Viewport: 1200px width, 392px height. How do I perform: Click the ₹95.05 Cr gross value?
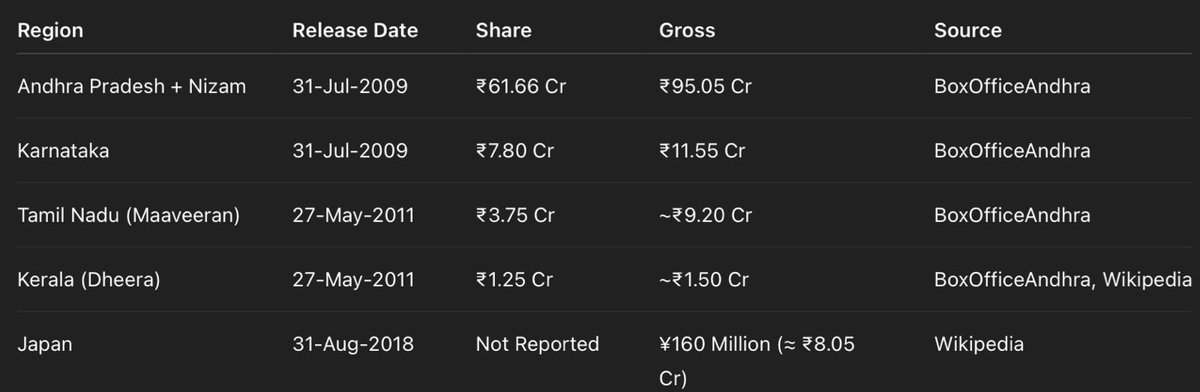(x=705, y=87)
